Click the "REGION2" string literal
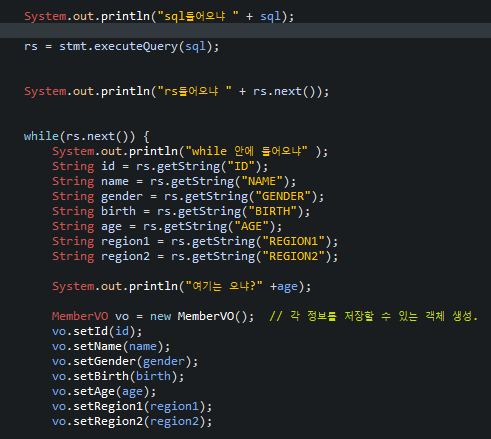This screenshot has height=439, width=491. click(294, 256)
